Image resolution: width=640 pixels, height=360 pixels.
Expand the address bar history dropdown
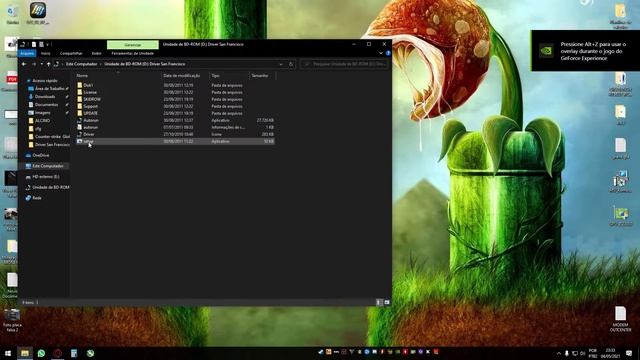click(281, 64)
